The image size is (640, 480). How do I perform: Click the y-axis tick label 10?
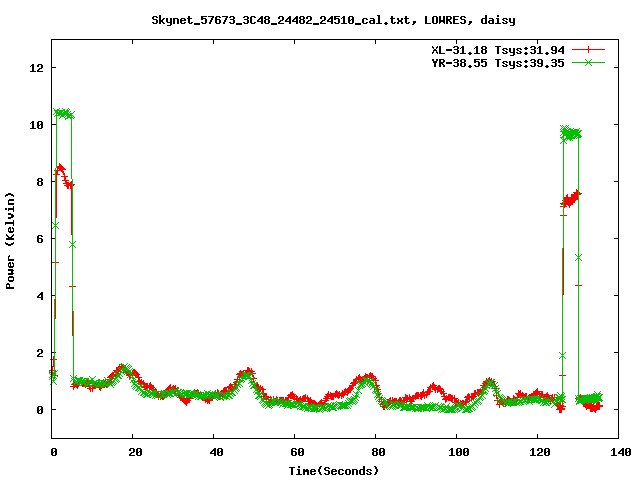pos(36,125)
